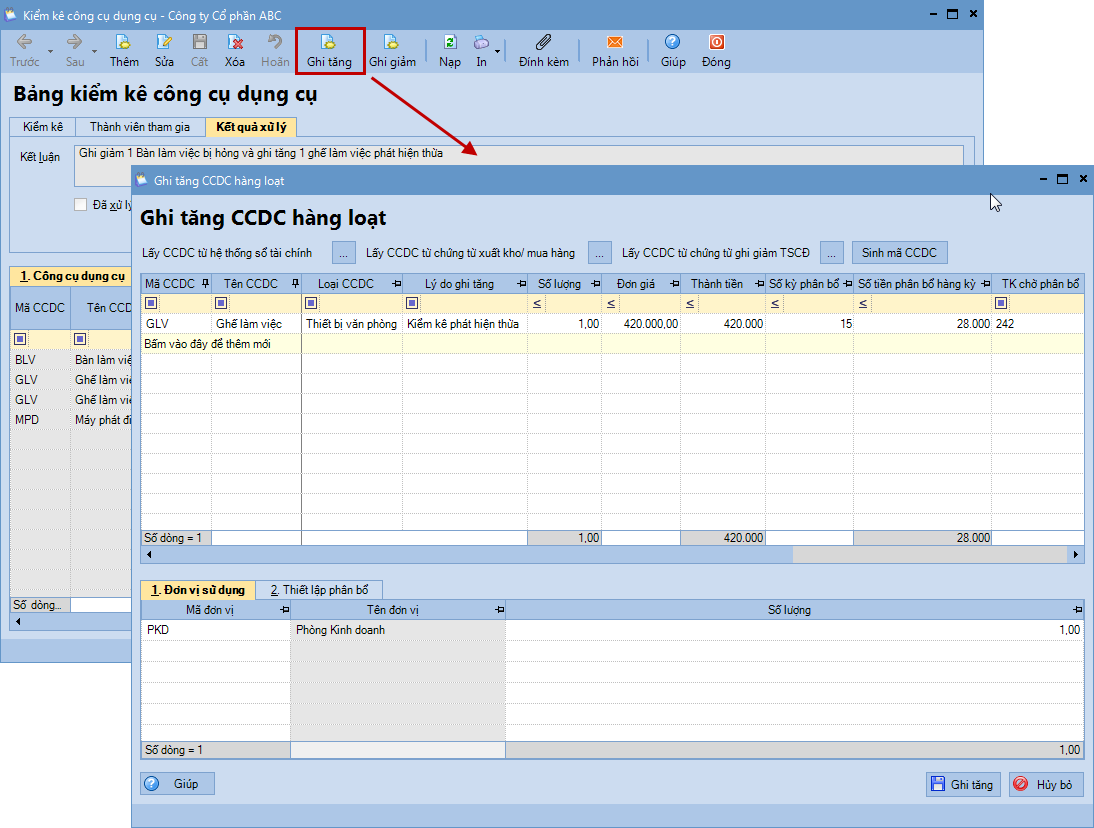Click the Sửa (Edit) toolbar icon
This screenshot has width=1094, height=828.
point(164,50)
